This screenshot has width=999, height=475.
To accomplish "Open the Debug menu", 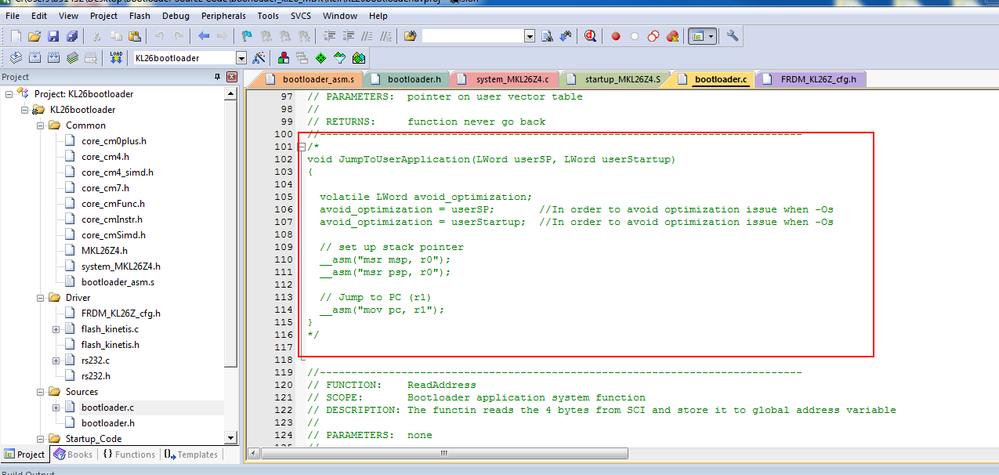I will point(175,15).
